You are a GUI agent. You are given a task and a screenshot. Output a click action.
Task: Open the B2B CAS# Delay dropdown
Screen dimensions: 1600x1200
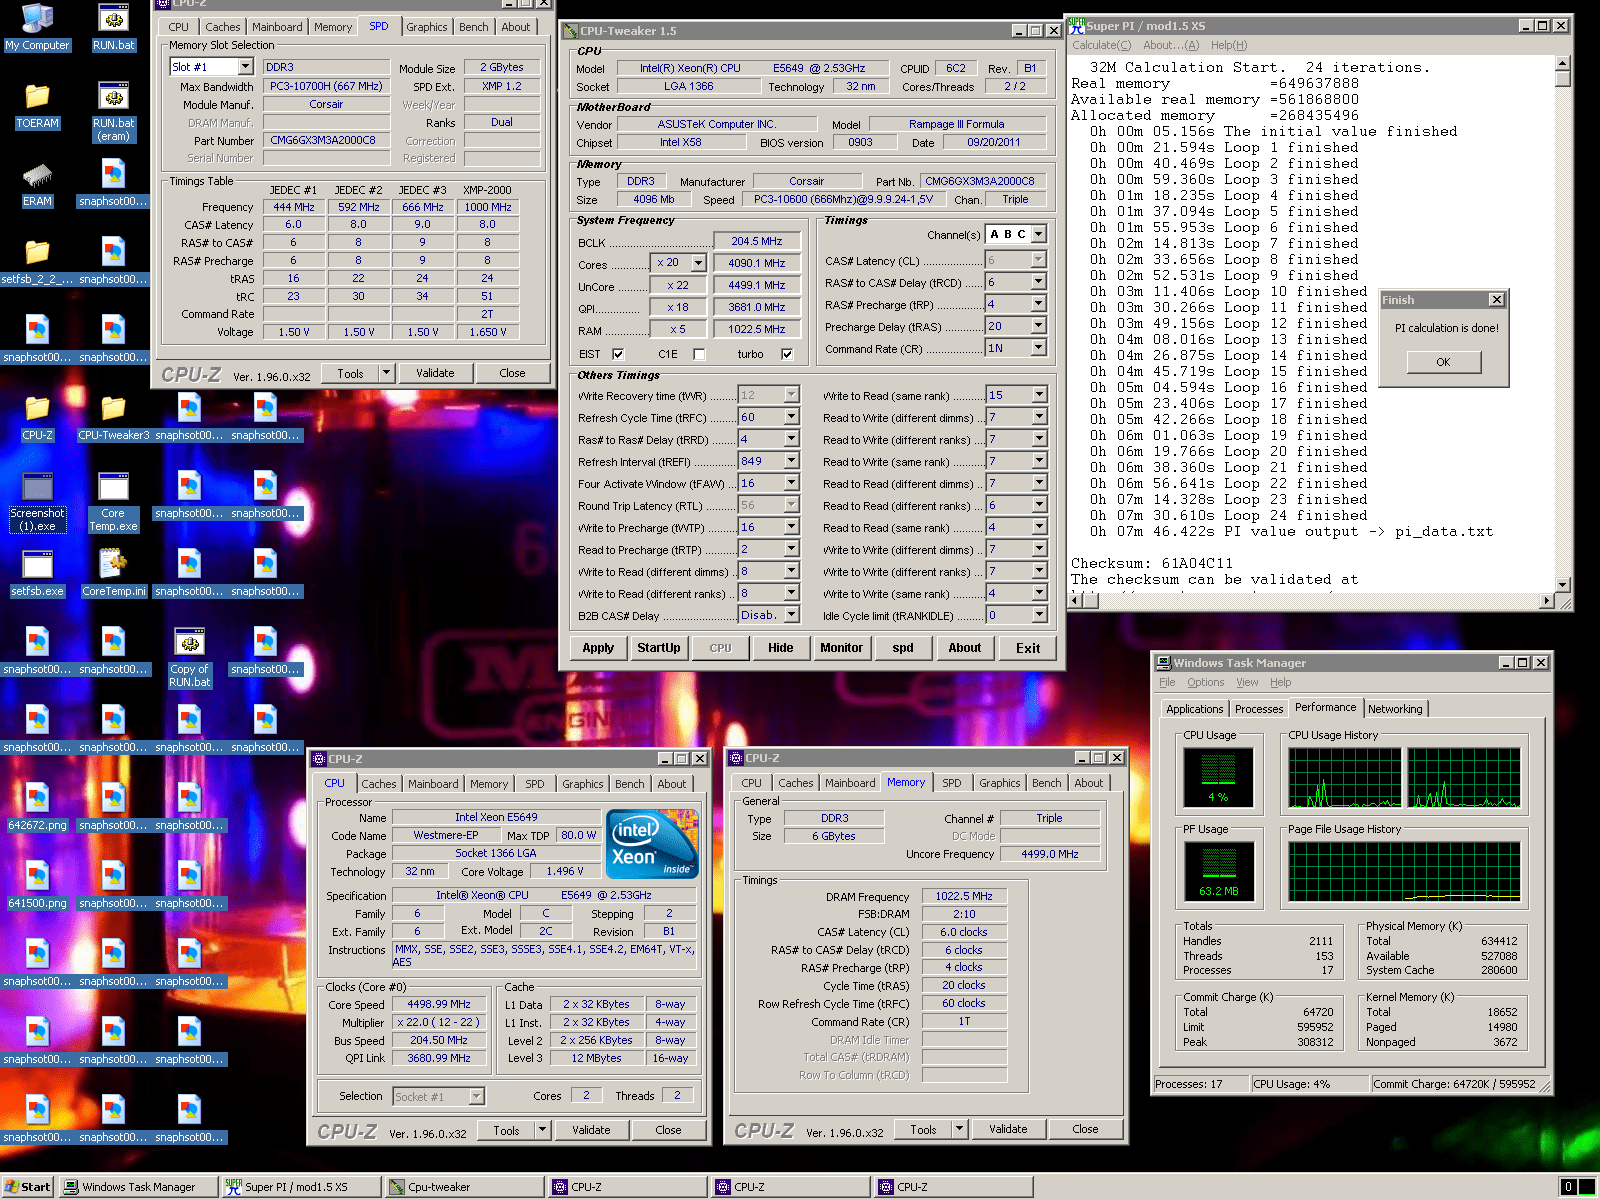[x=791, y=615]
